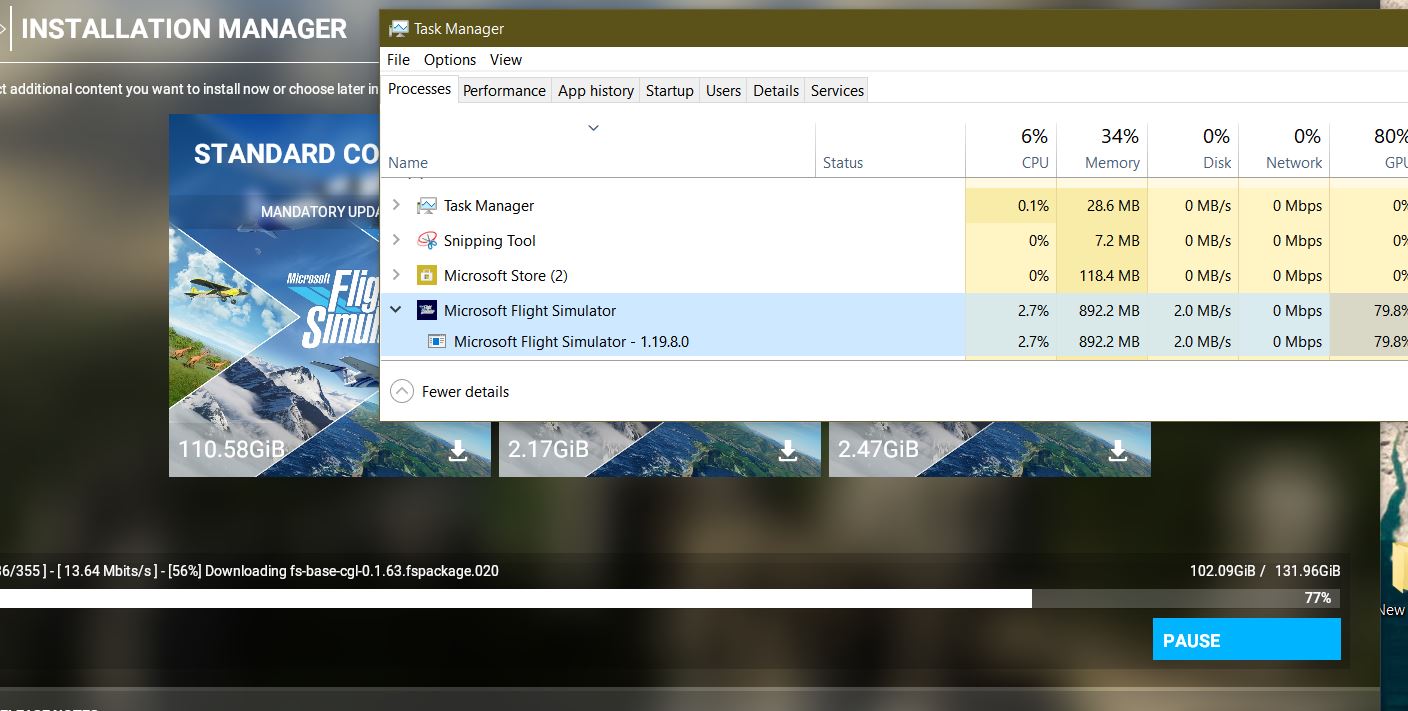The width and height of the screenshot is (1408, 711).
Task: Click Fewer details link
Action: [x=465, y=392]
